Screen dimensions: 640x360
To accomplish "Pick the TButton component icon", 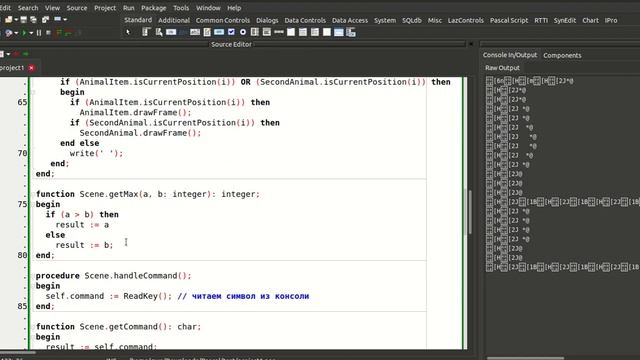I will [171, 32].
